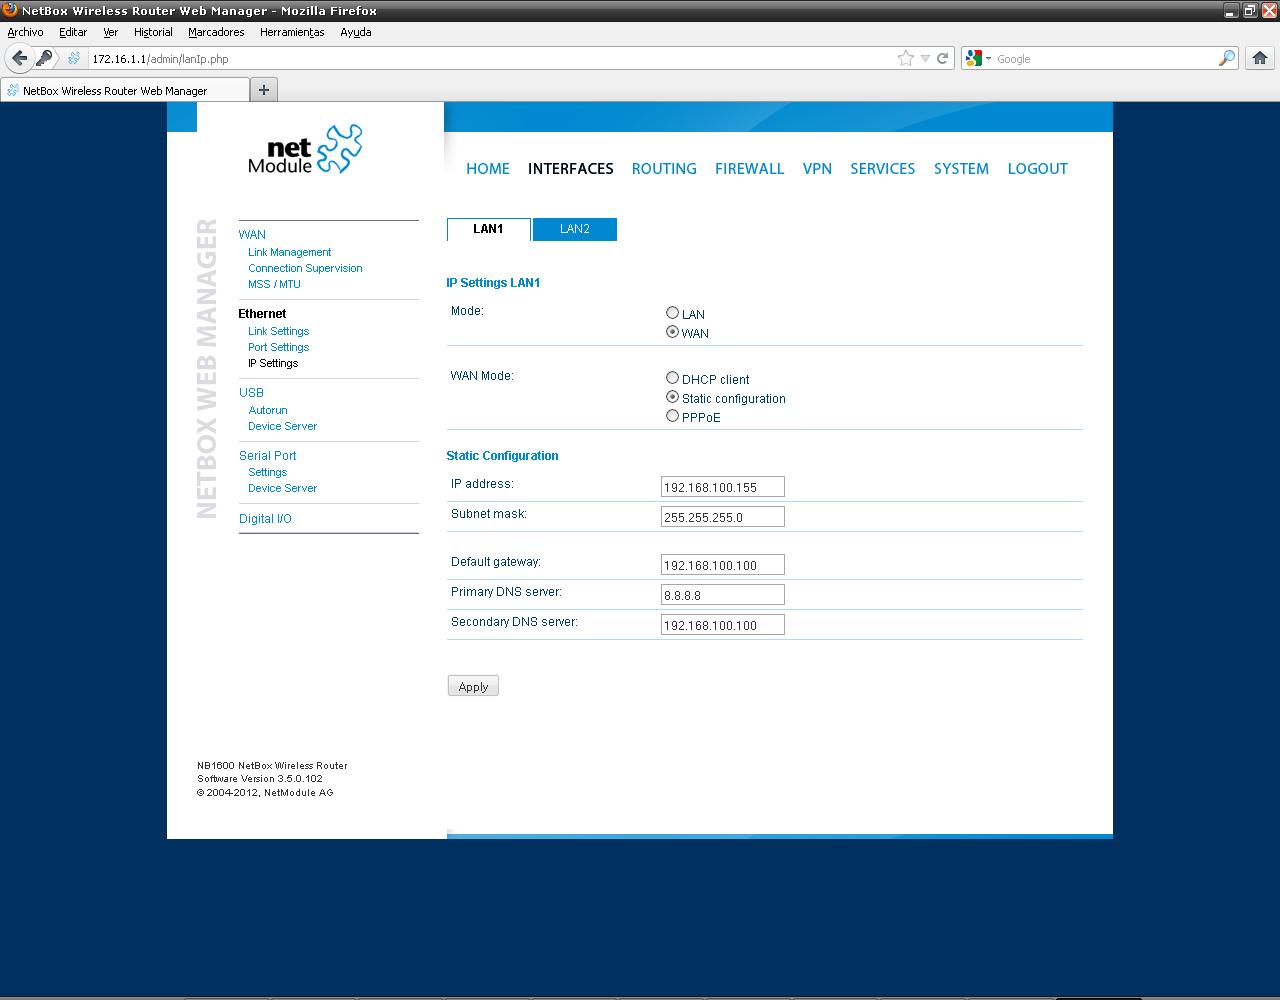This screenshot has width=1280, height=1000.
Task: Reload the page with the refresh icon
Action: [x=942, y=58]
